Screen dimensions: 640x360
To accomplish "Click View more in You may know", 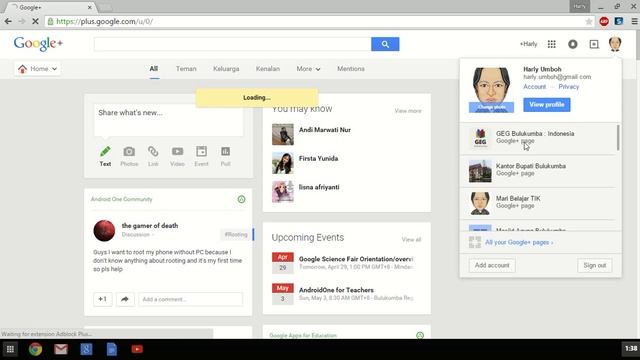I will 408,111.
